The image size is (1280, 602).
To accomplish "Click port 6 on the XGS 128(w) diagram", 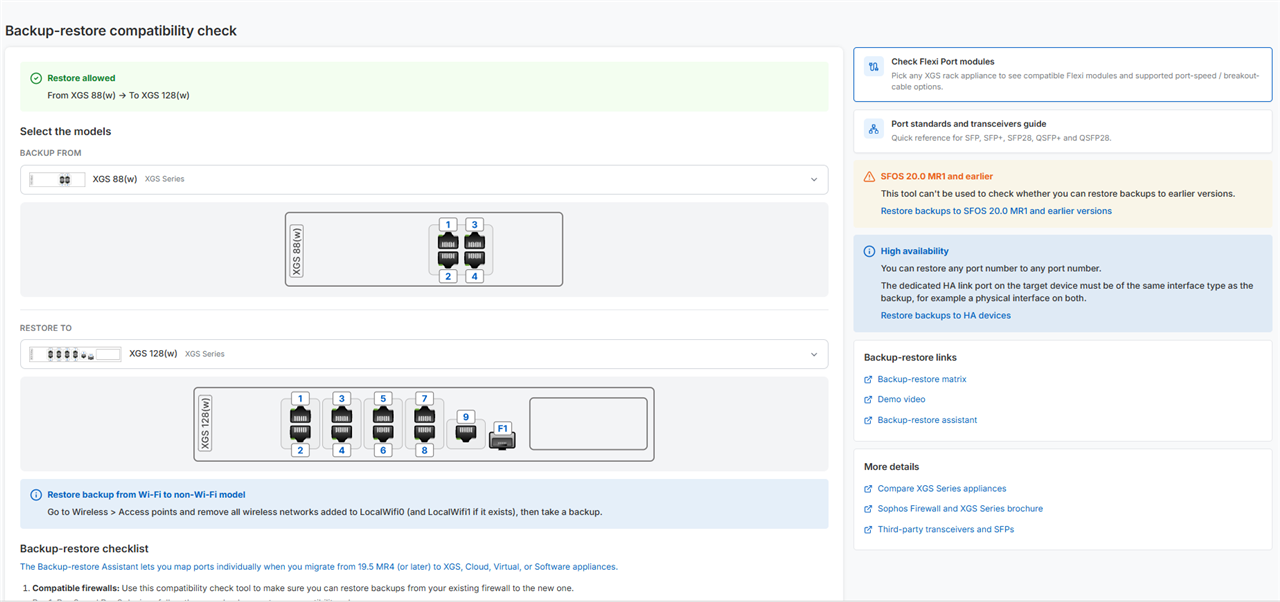I will (382, 439).
